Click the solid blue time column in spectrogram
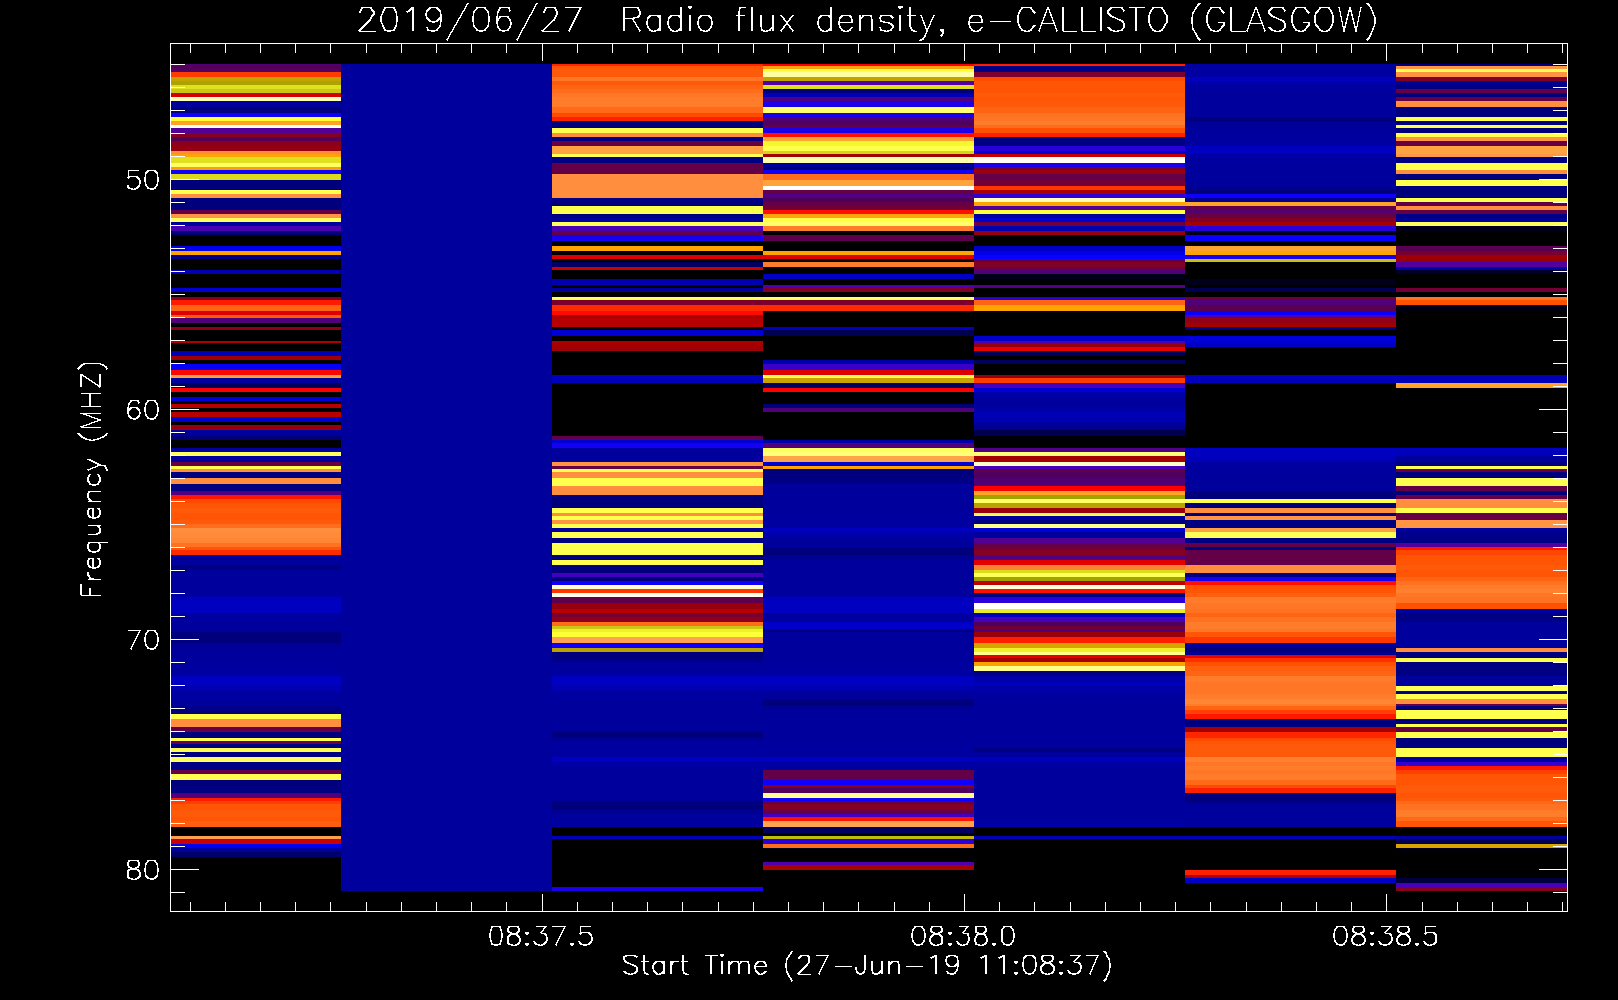Viewport: 1618px width, 1000px height. click(446, 477)
